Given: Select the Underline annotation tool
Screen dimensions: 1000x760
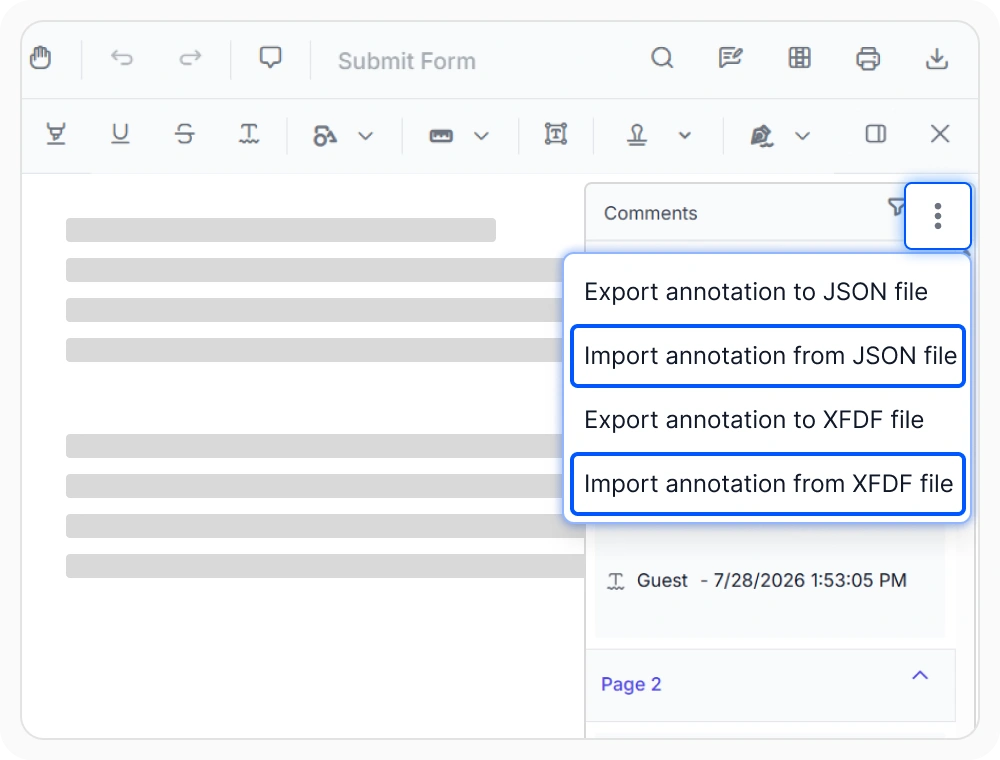Looking at the screenshot, I should 120,134.
